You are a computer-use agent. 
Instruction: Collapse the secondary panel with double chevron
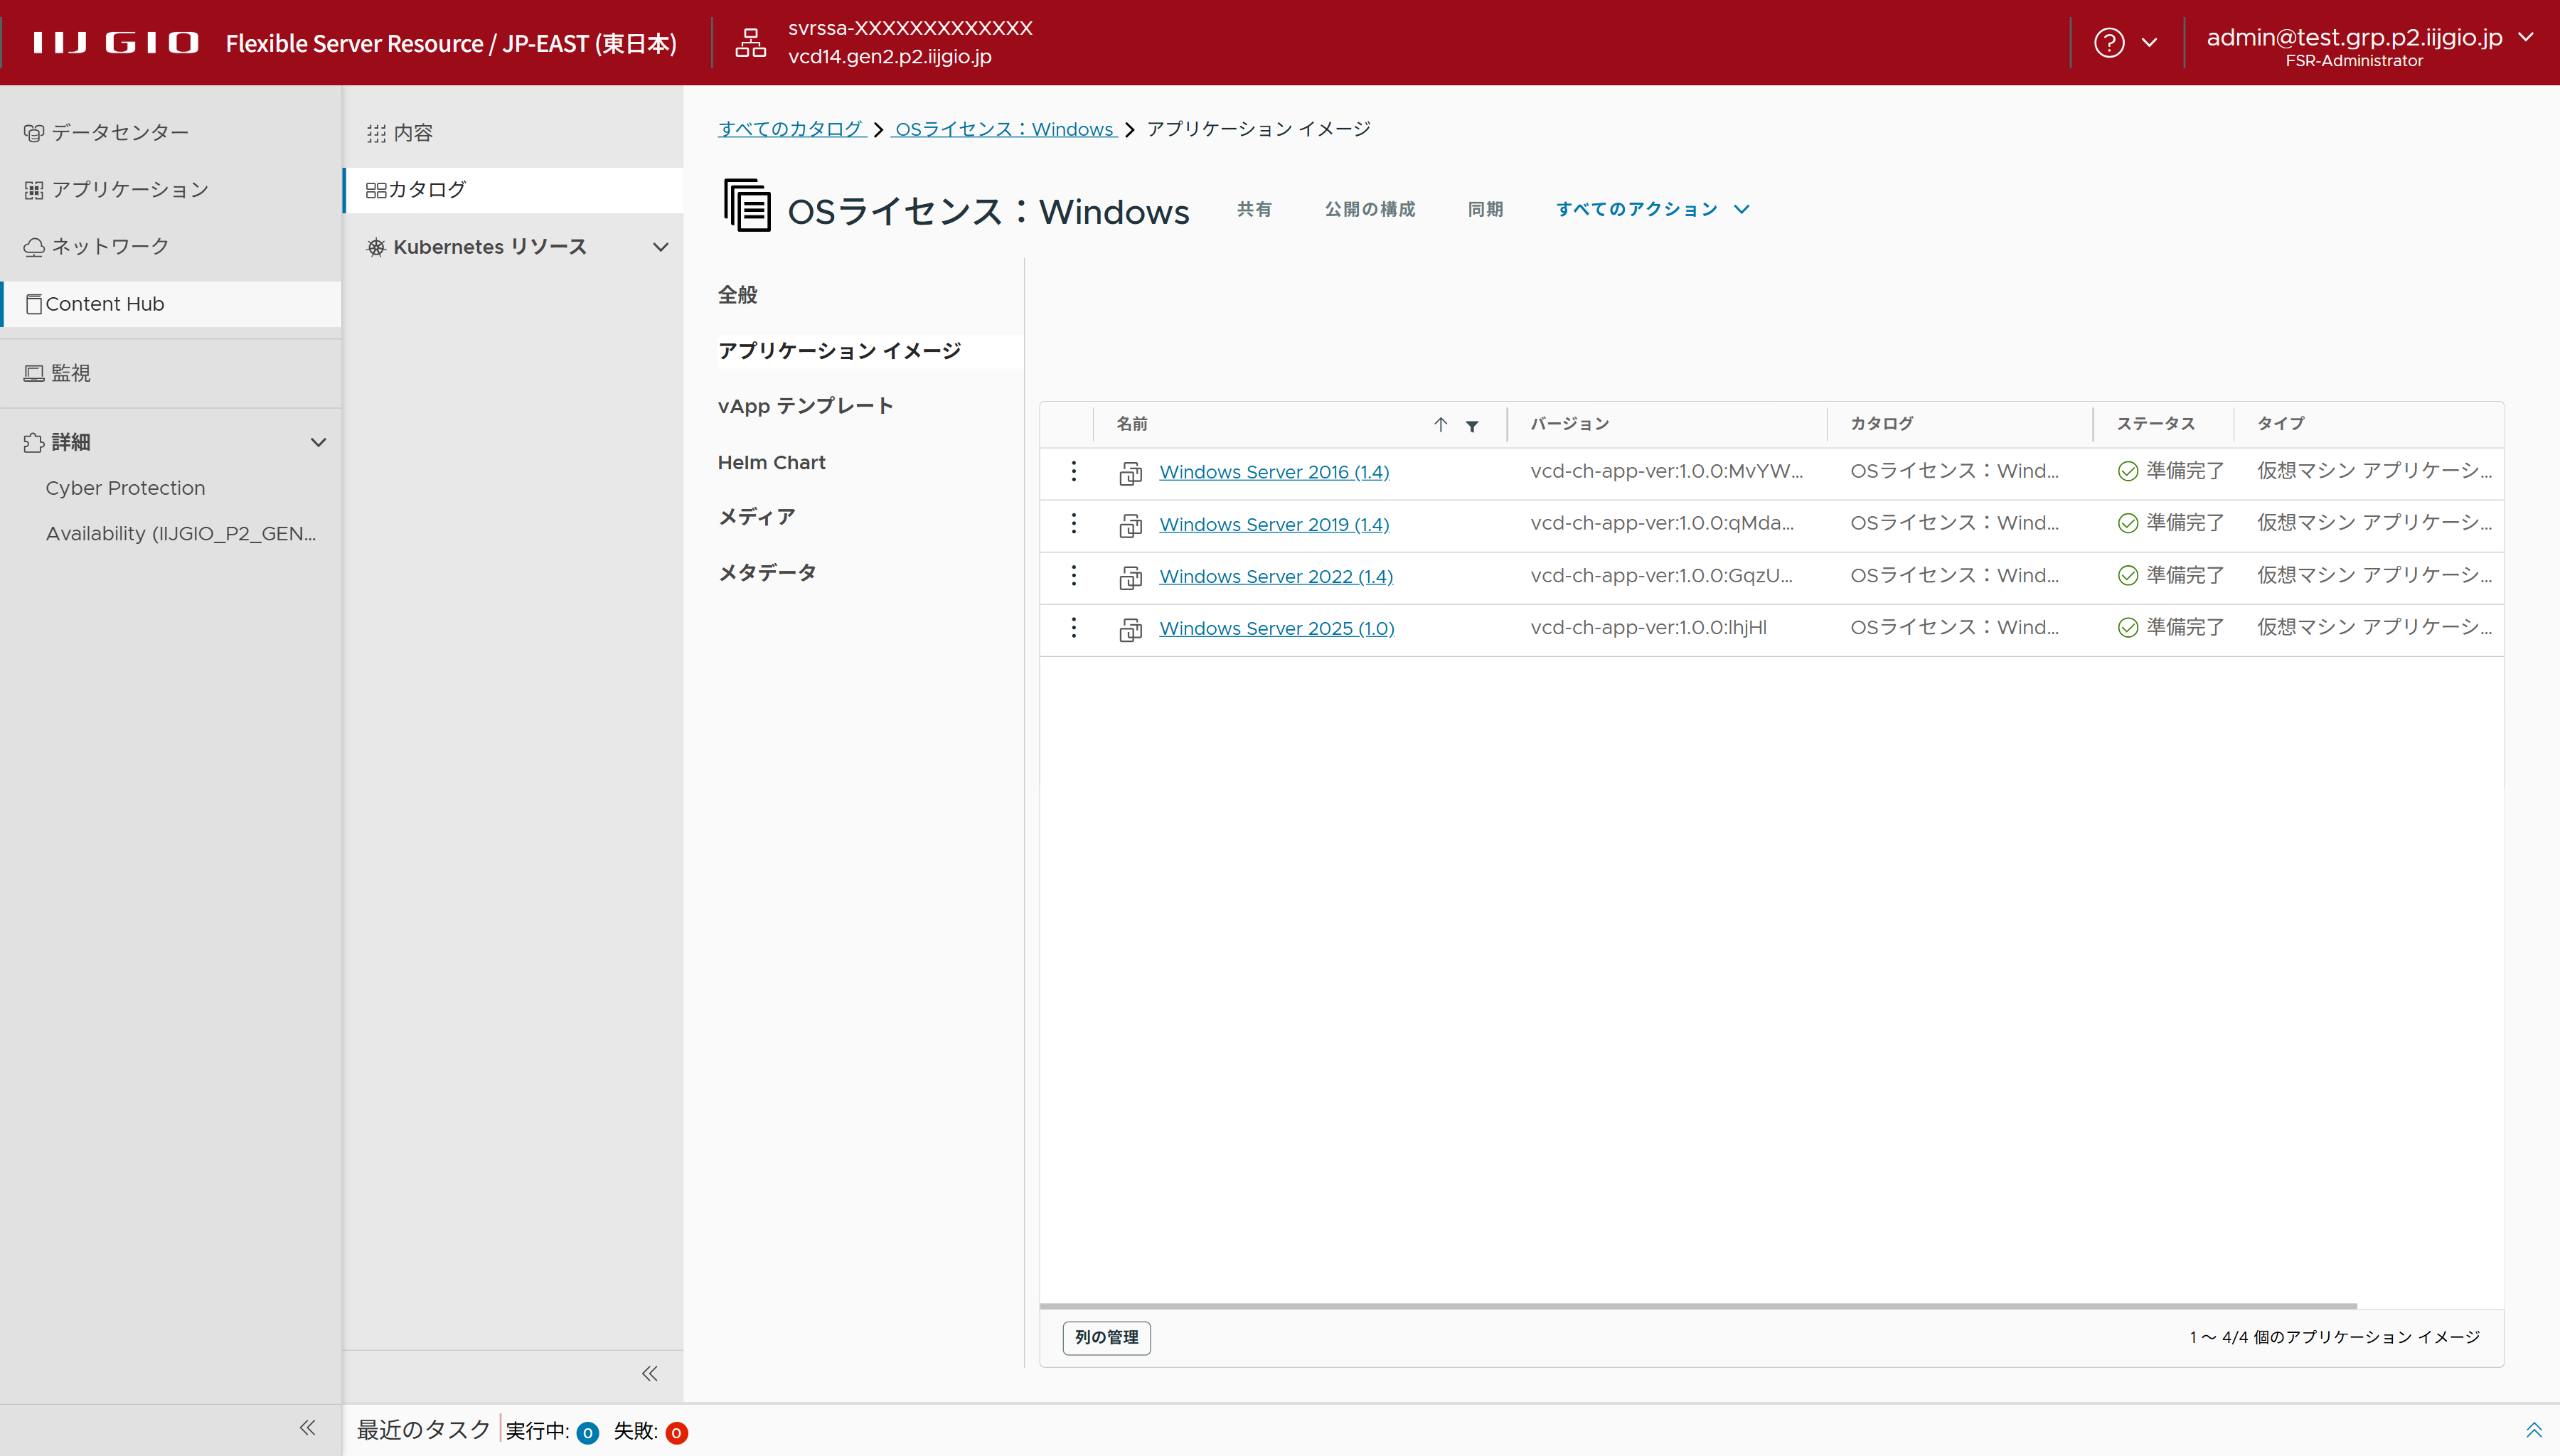coord(649,1373)
